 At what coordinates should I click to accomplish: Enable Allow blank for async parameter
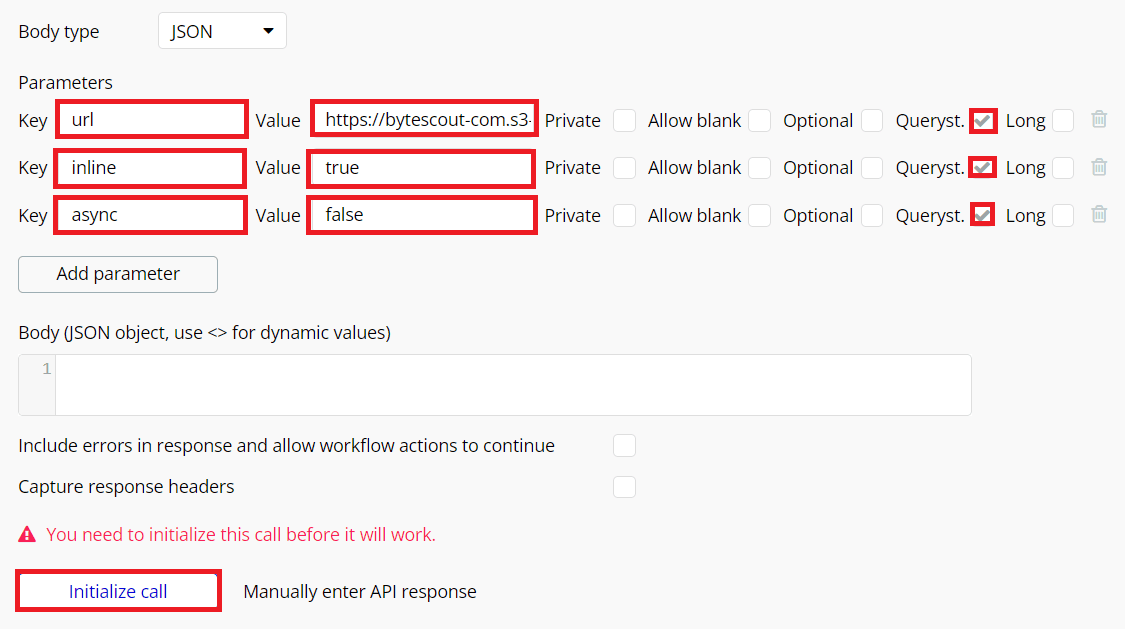tap(760, 215)
